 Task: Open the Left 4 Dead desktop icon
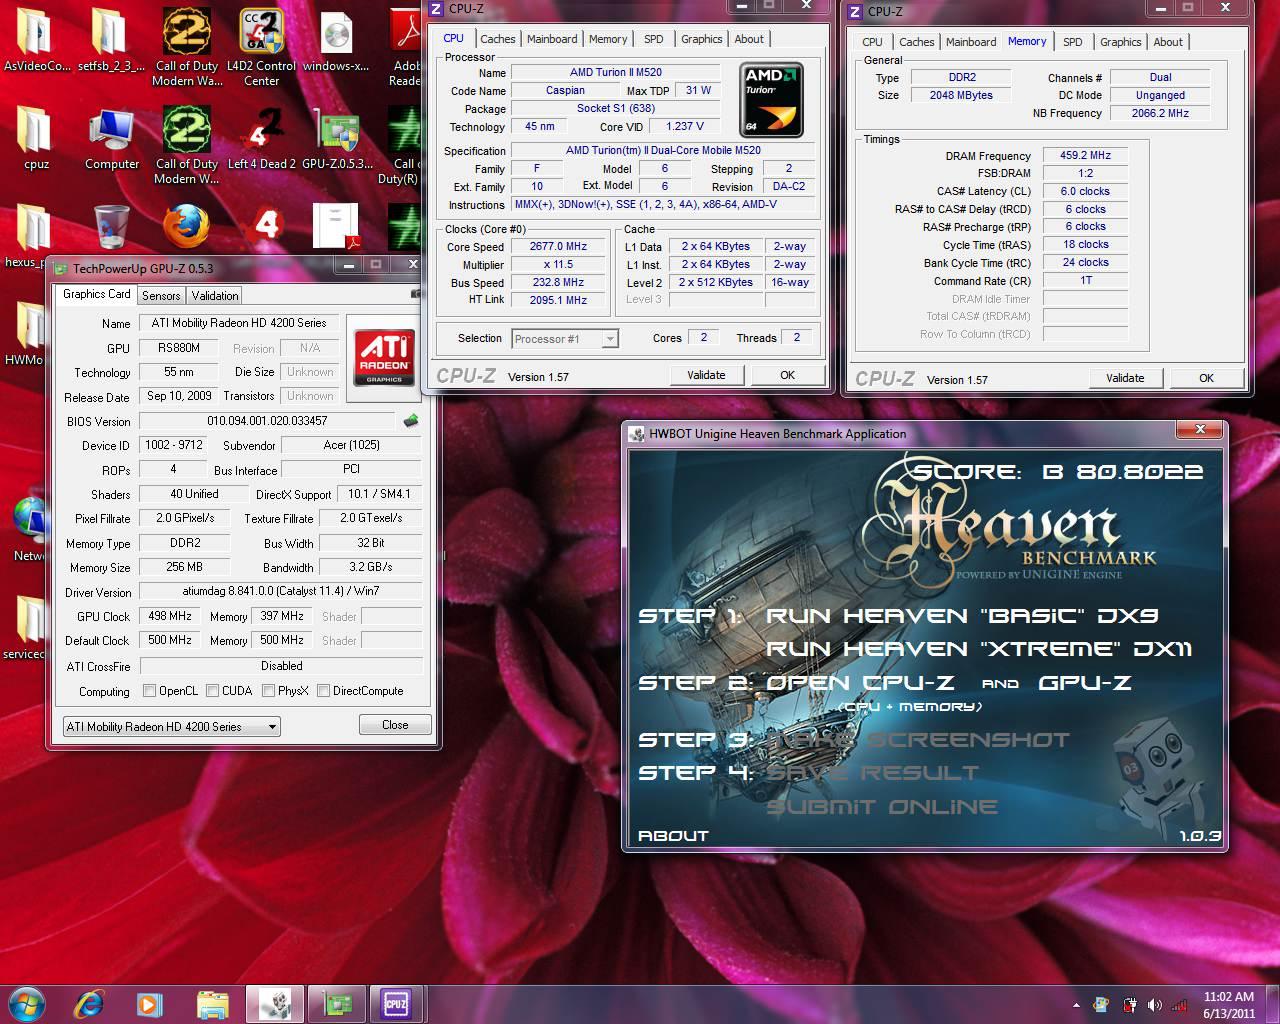262,226
